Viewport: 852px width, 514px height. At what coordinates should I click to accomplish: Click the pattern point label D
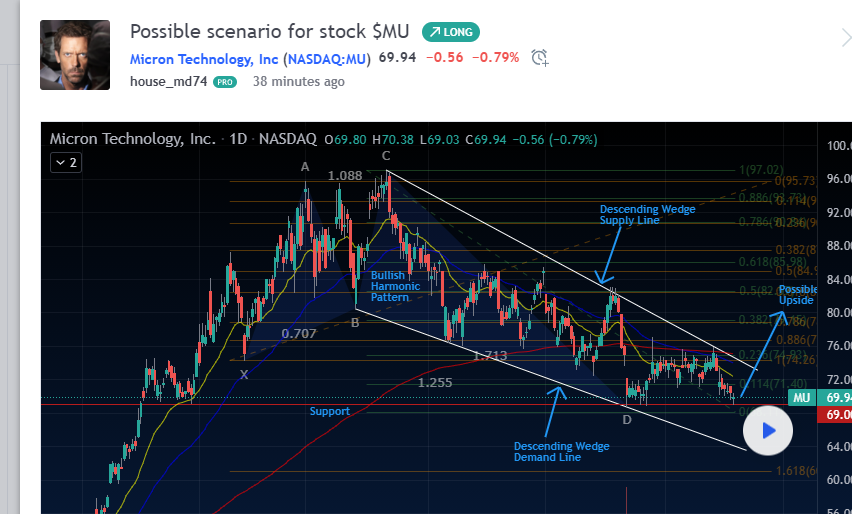pos(627,419)
